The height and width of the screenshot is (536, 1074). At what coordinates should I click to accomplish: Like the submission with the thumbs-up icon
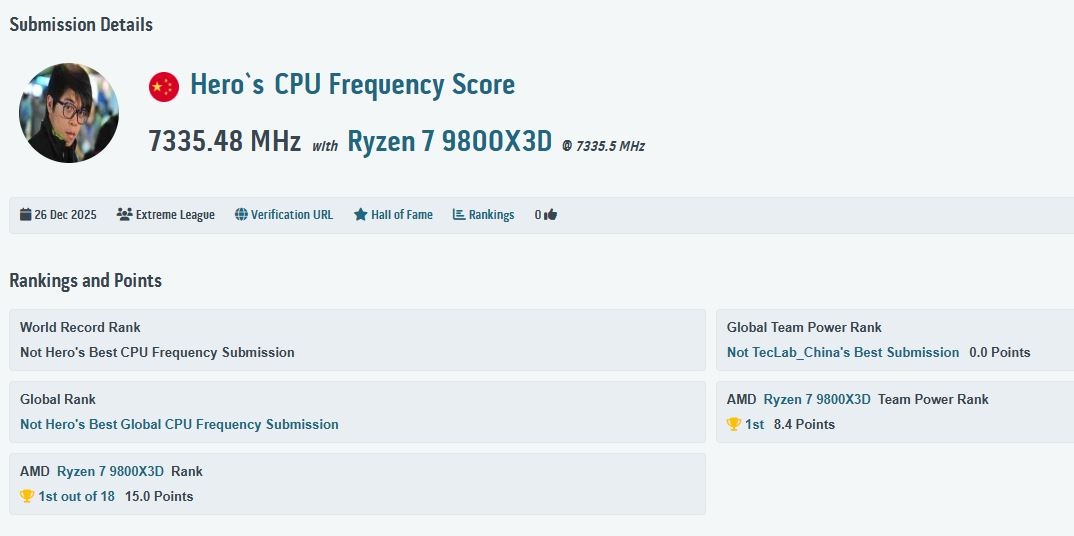(x=550, y=215)
